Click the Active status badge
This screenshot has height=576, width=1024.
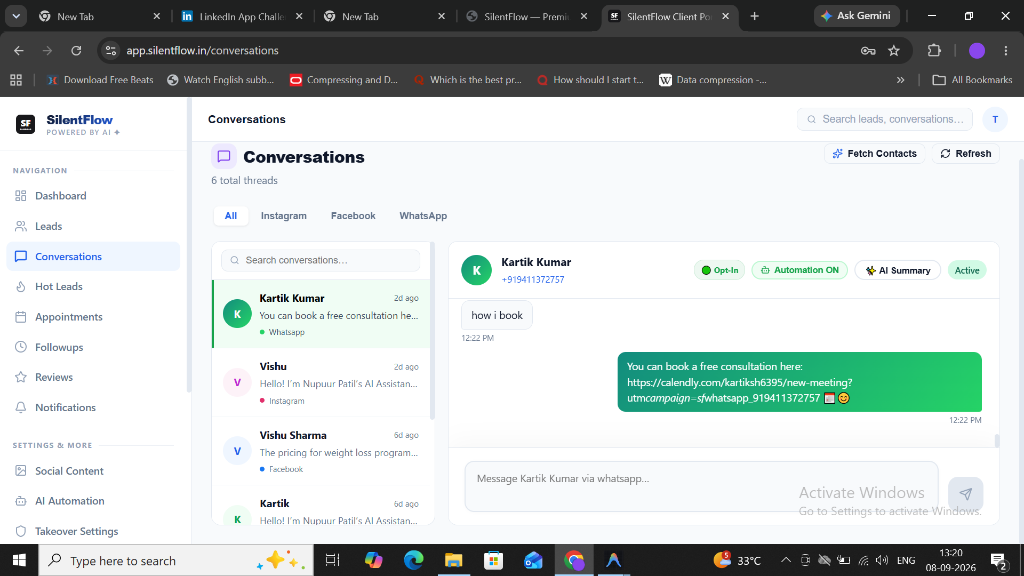click(x=967, y=270)
